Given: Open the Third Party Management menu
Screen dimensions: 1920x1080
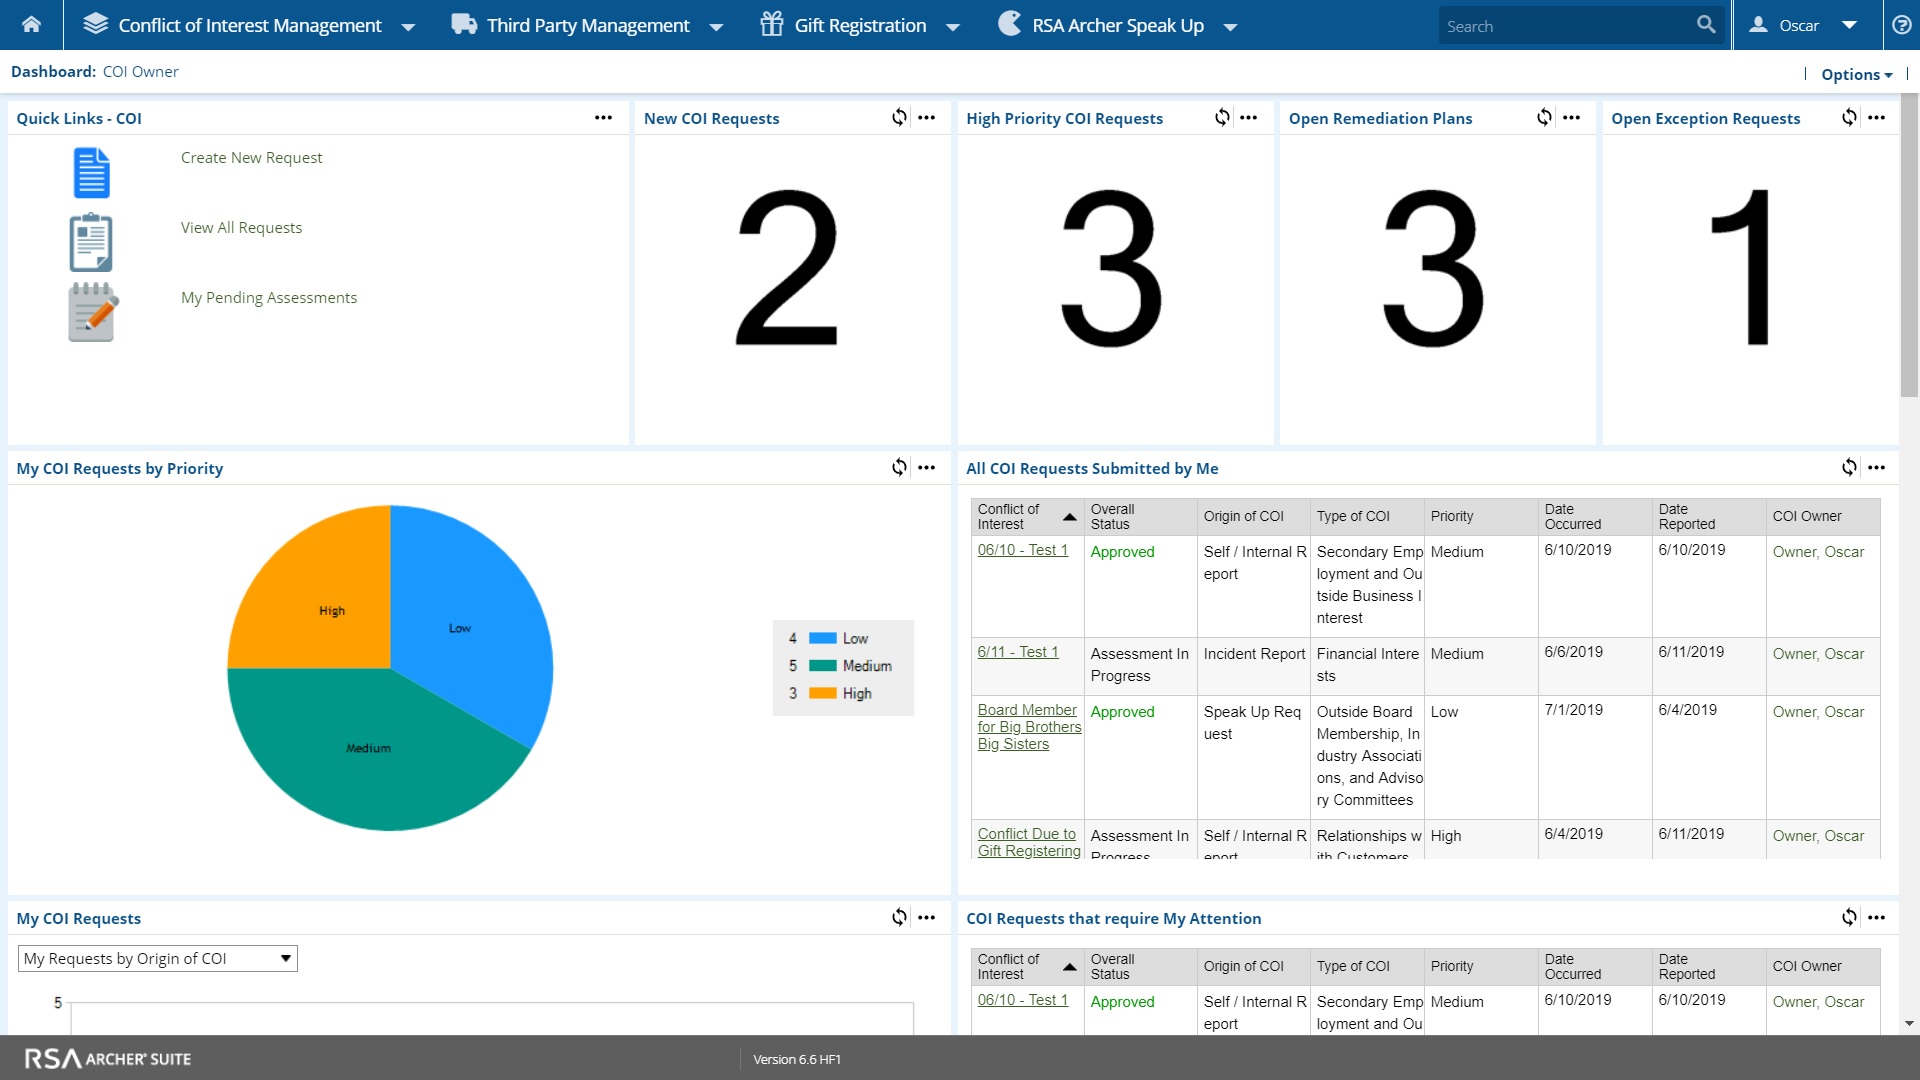Looking at the screenshot, I should [x=588, y=25].
